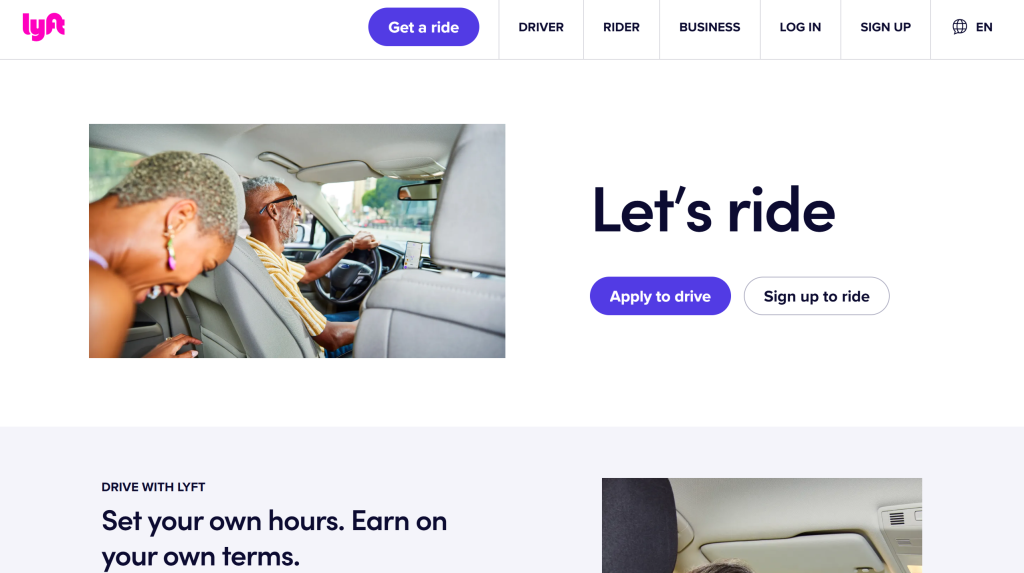Viewport: 1024px width, 573px height.
Task: Click the globe language icon
Action: click(959, 27)
